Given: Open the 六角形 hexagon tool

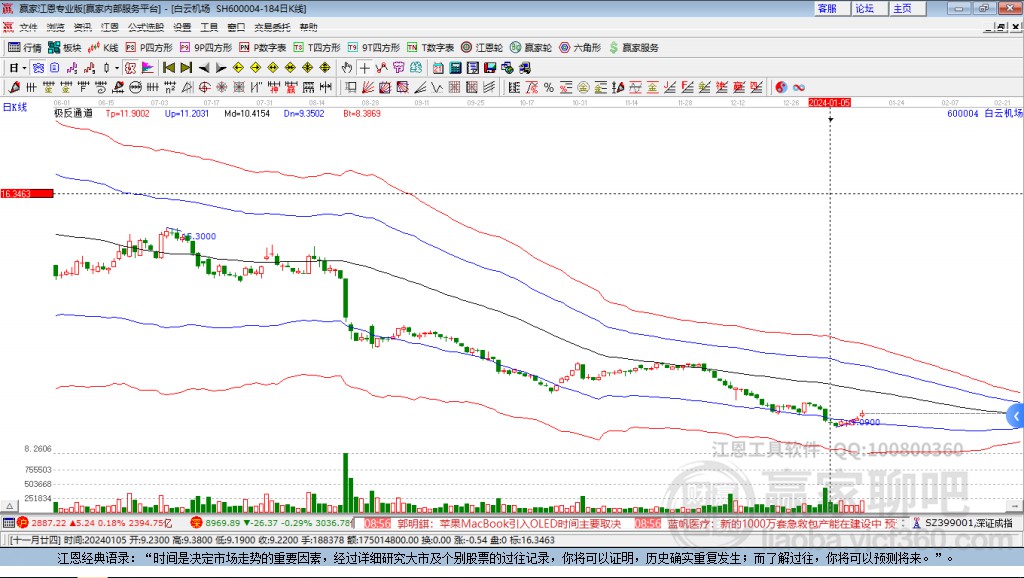Looking at the screenshot, I should tap(581, 47).
